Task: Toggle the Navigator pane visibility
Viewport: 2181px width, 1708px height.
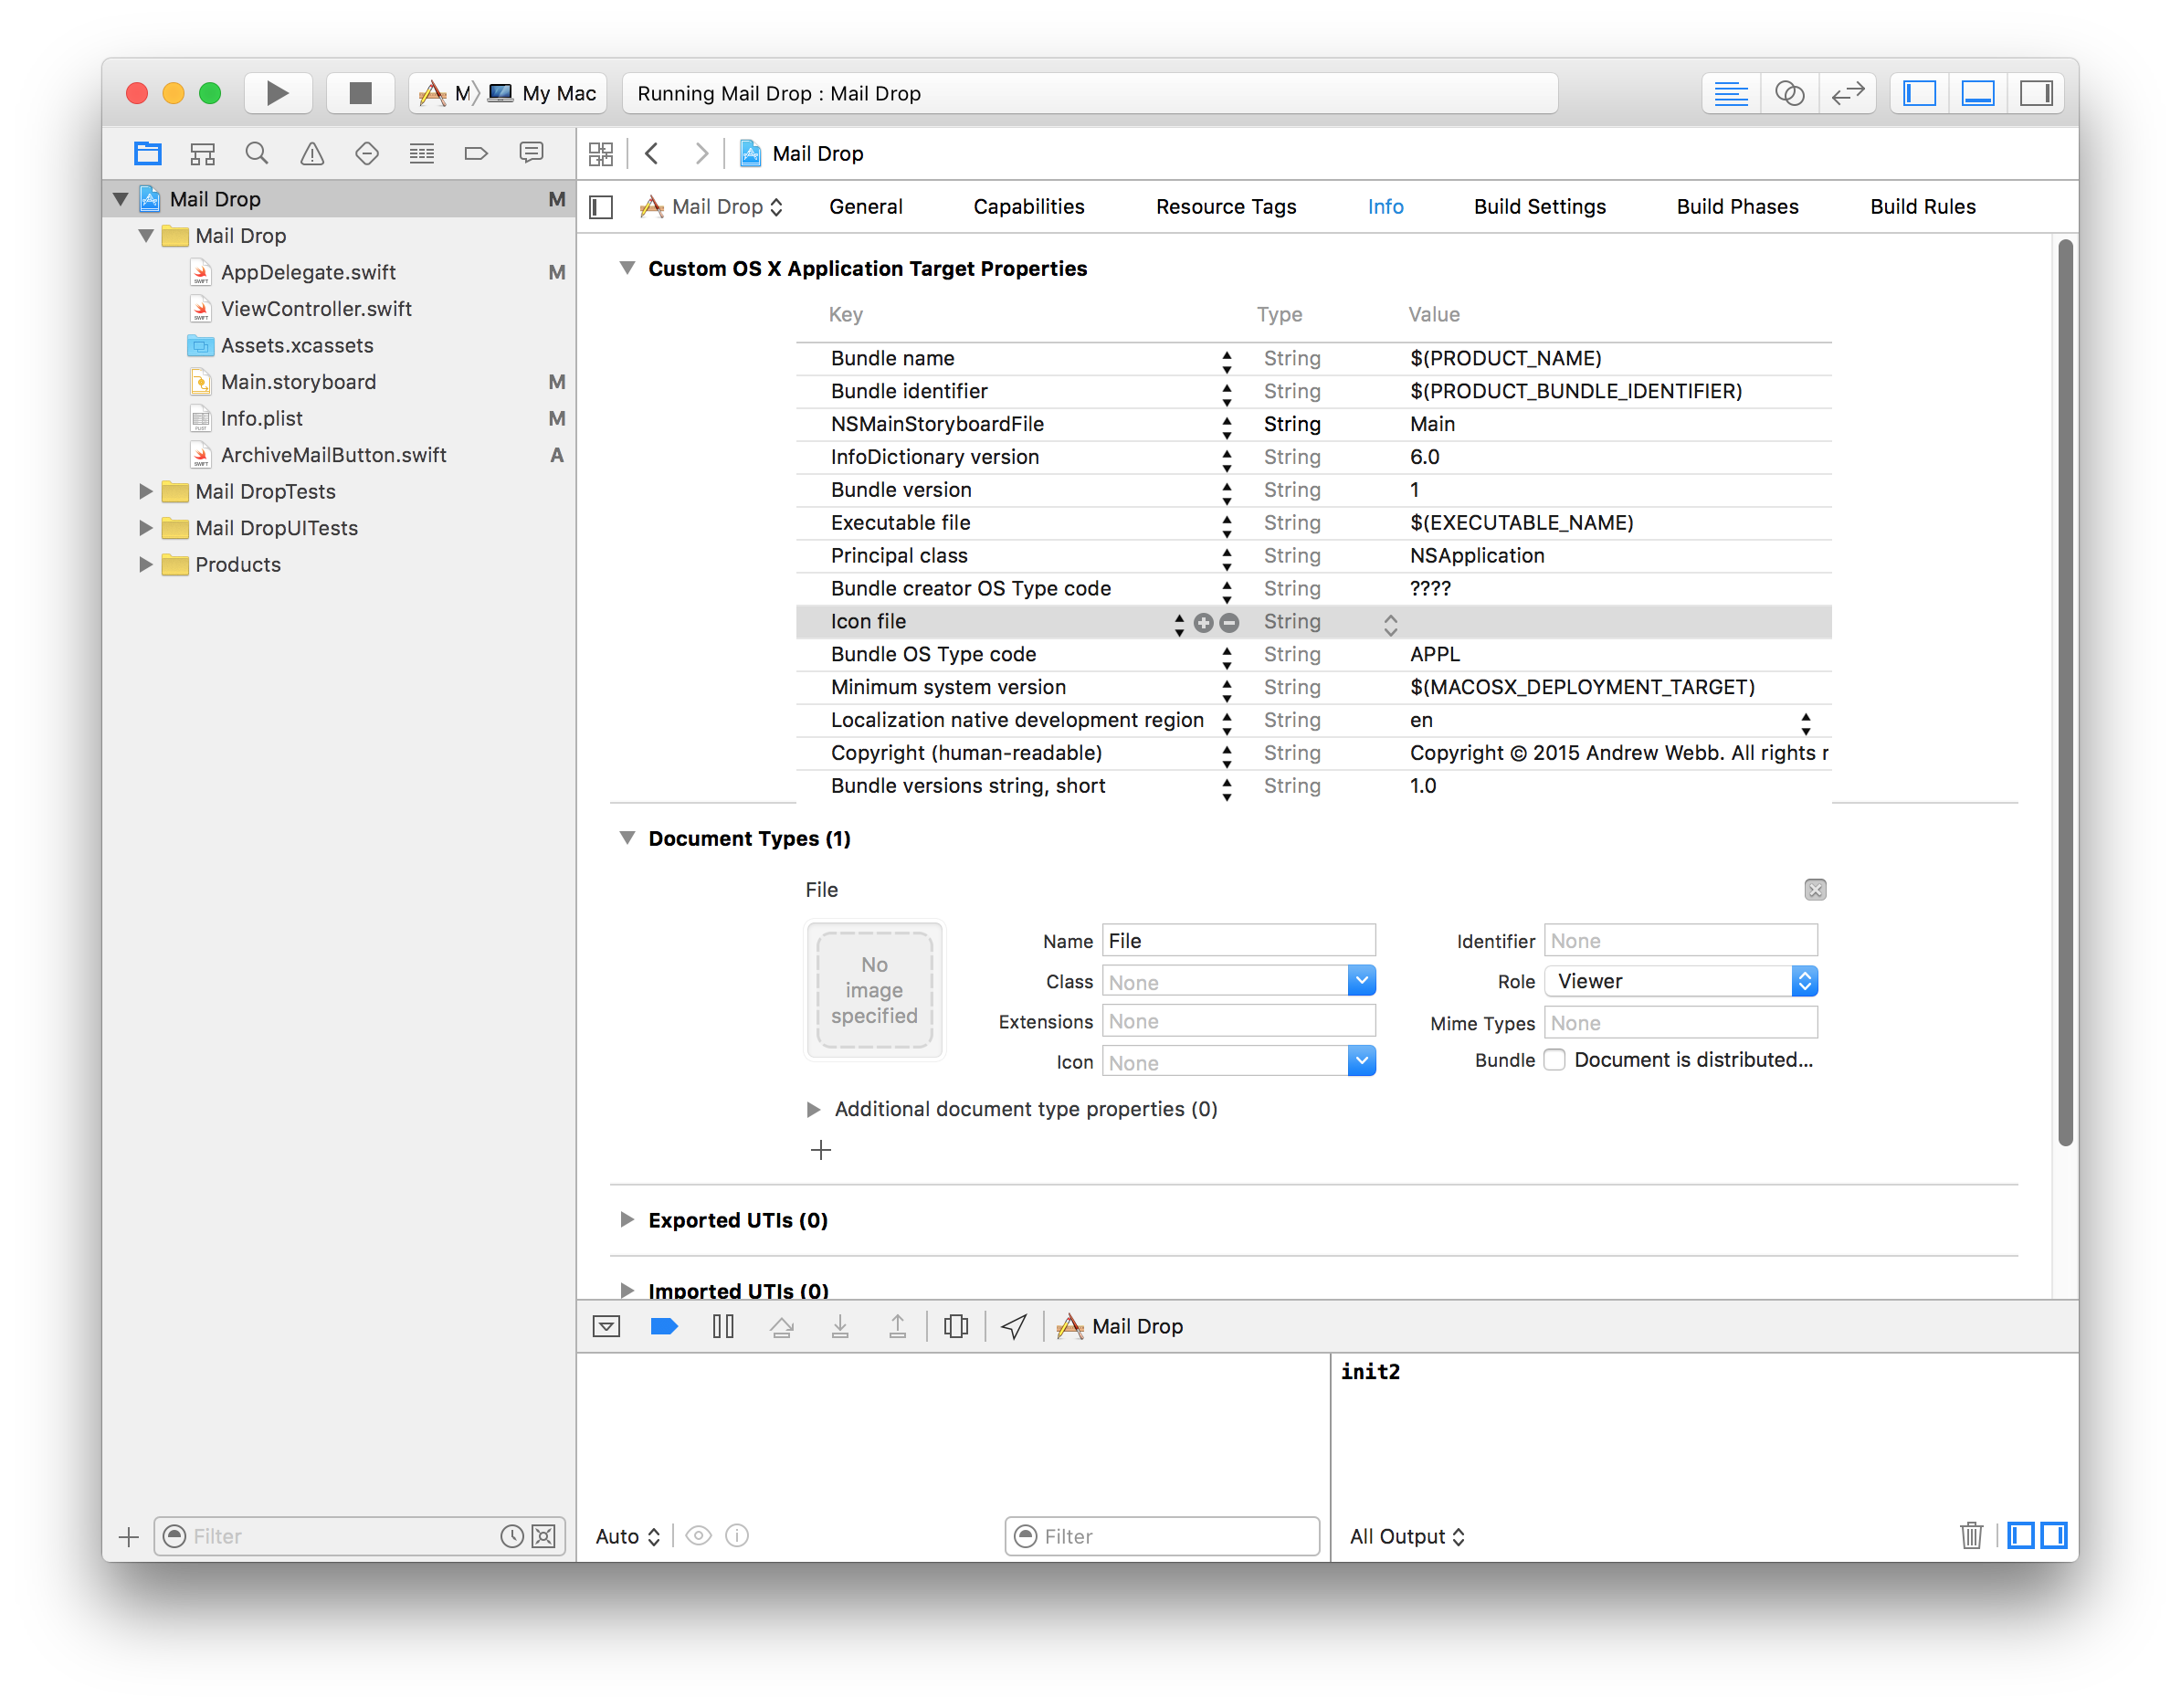Action: (x=1920, y=93)
